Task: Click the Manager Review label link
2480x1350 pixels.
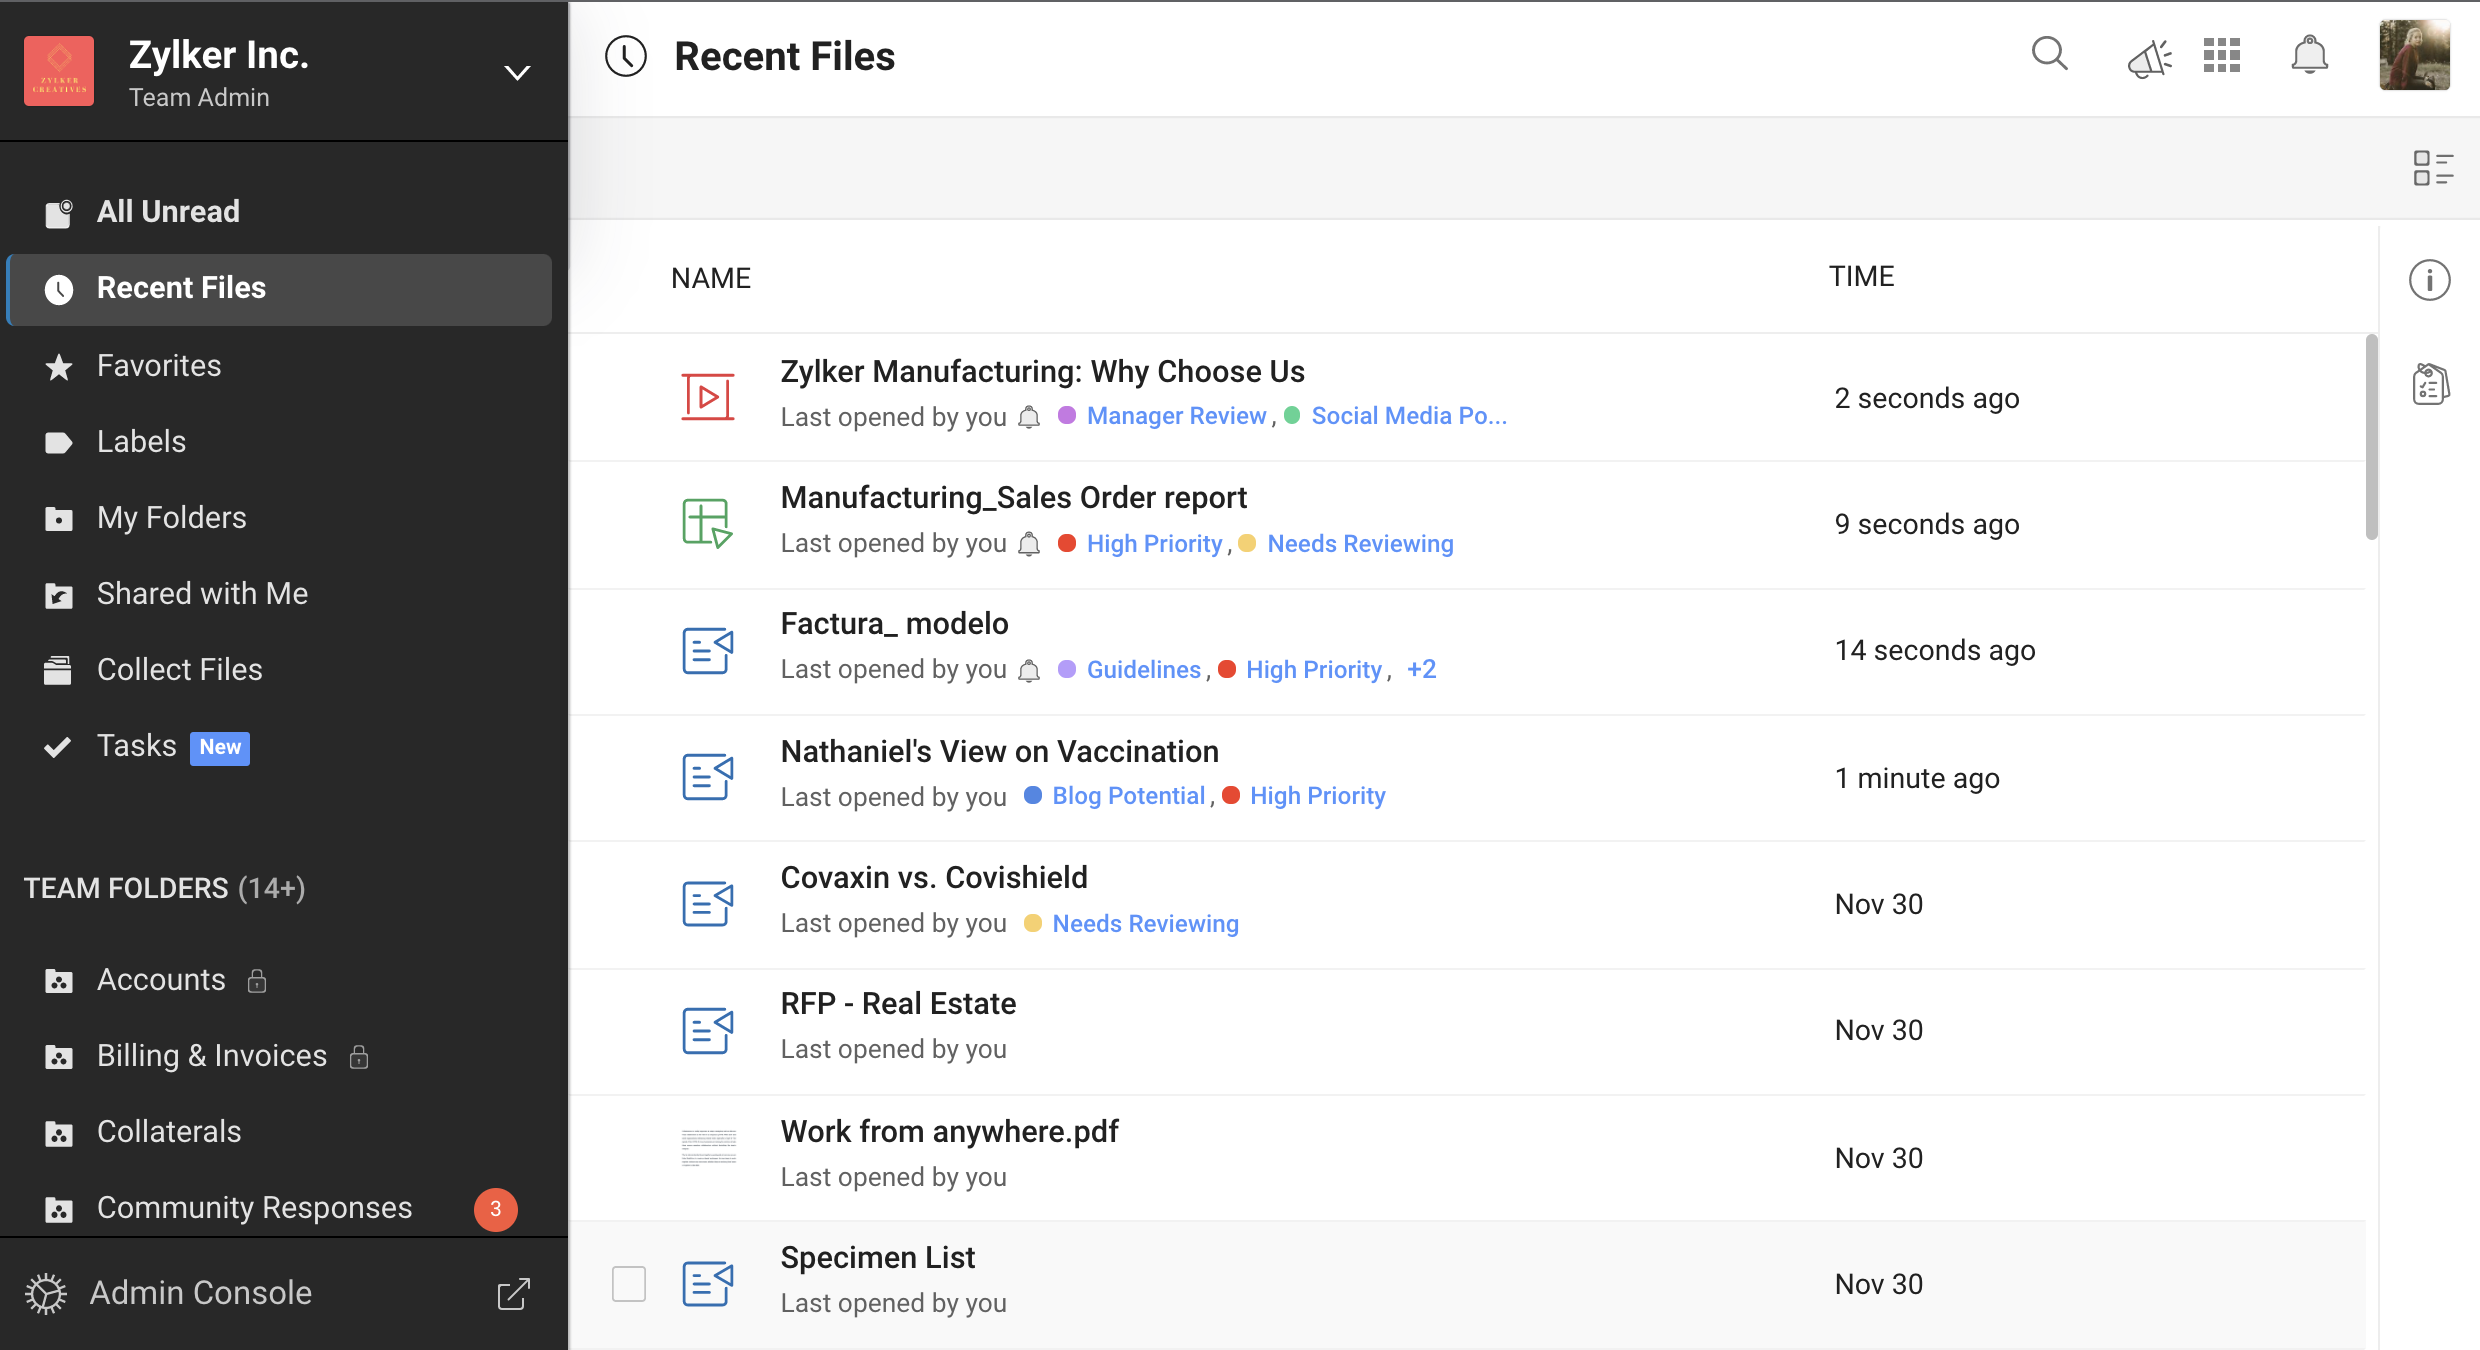Action: (x=1176, y=415)
